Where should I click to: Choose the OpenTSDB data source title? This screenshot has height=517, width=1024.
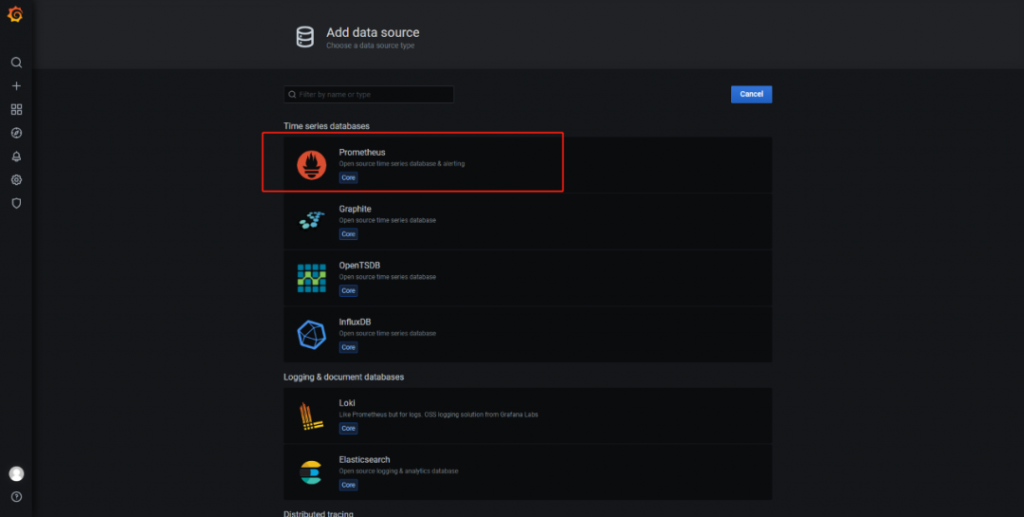359,265
